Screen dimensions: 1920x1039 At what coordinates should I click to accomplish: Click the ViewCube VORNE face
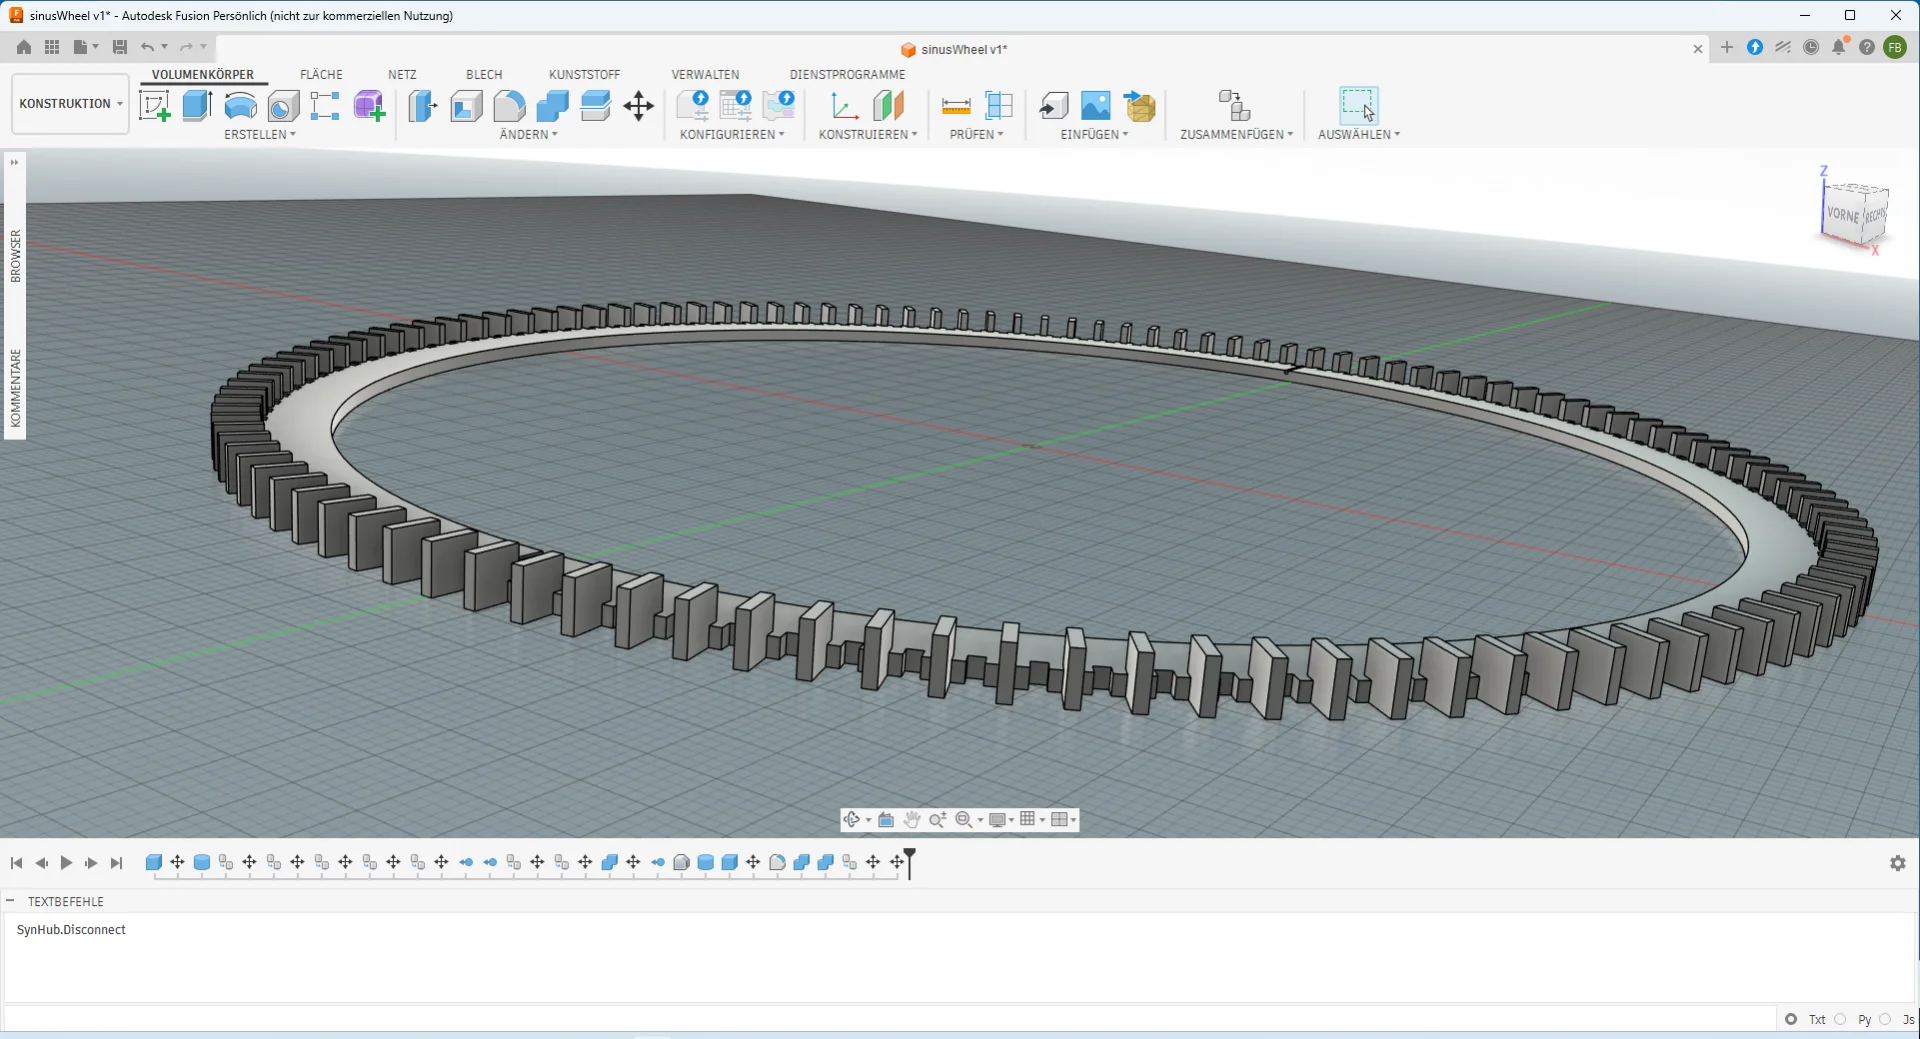(x=1842, y=214)
